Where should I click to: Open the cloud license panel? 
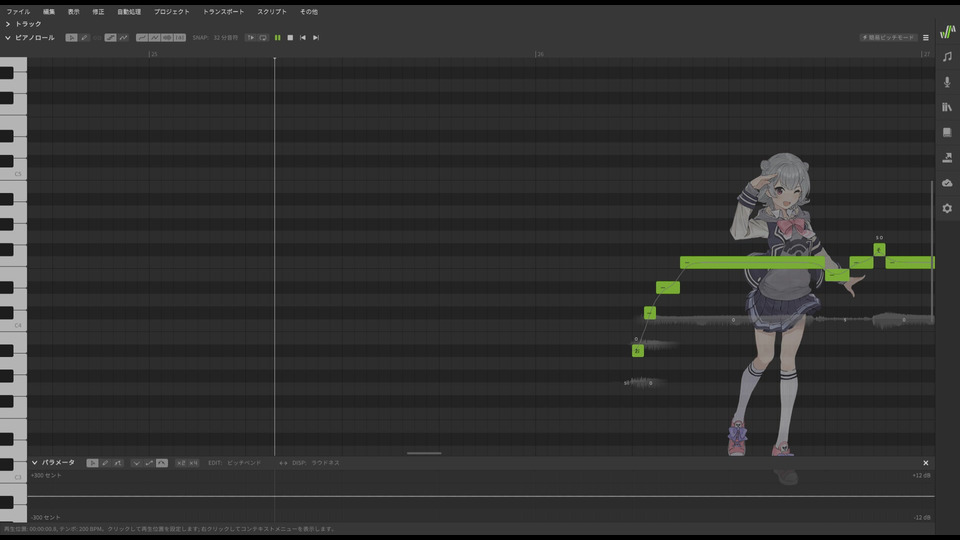[947, 183]
